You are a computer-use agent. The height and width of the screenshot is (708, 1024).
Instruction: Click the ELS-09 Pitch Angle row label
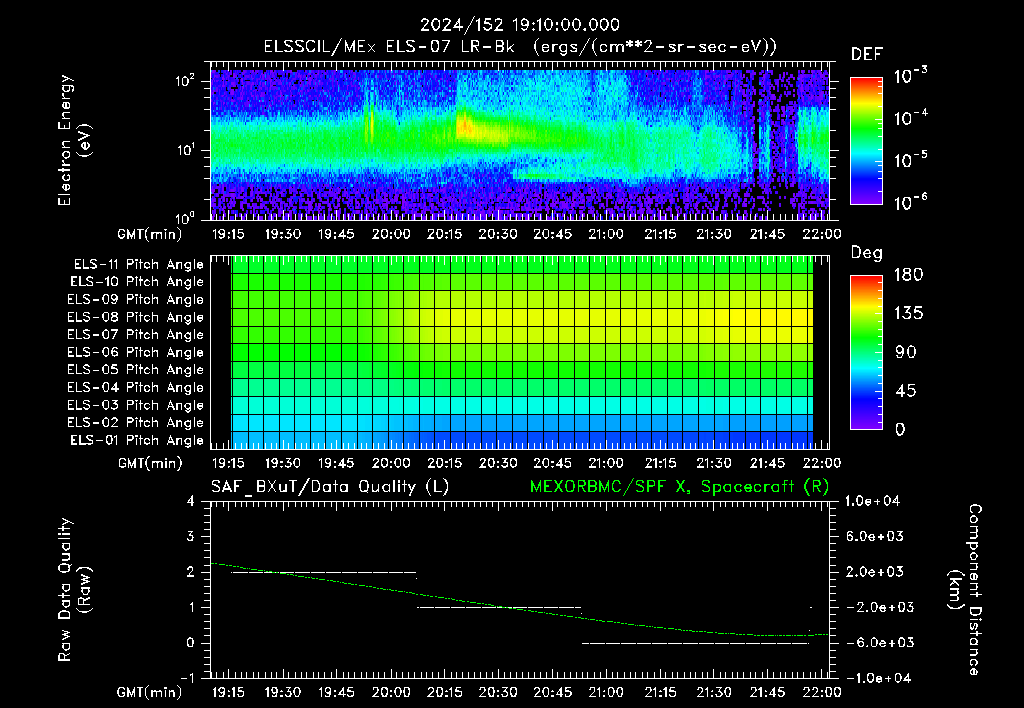tap(136, 300)
